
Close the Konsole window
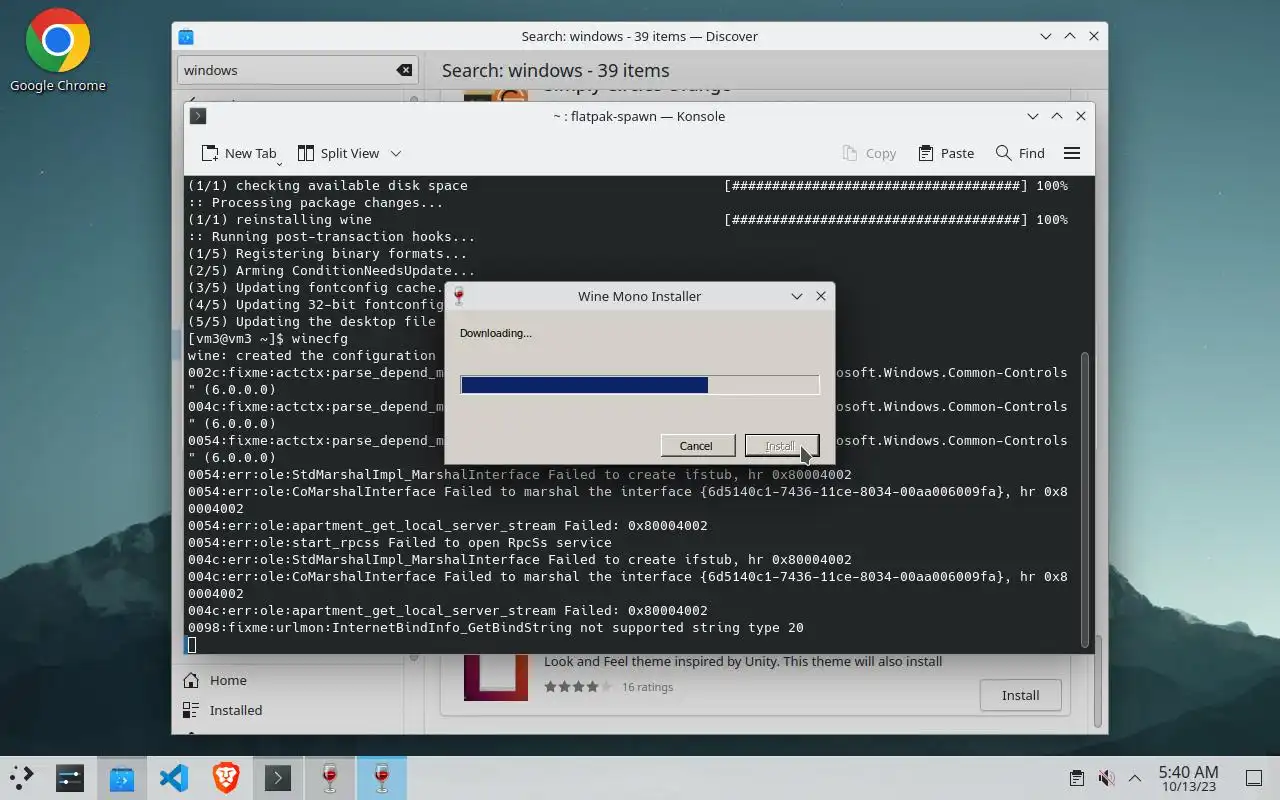1081,116
